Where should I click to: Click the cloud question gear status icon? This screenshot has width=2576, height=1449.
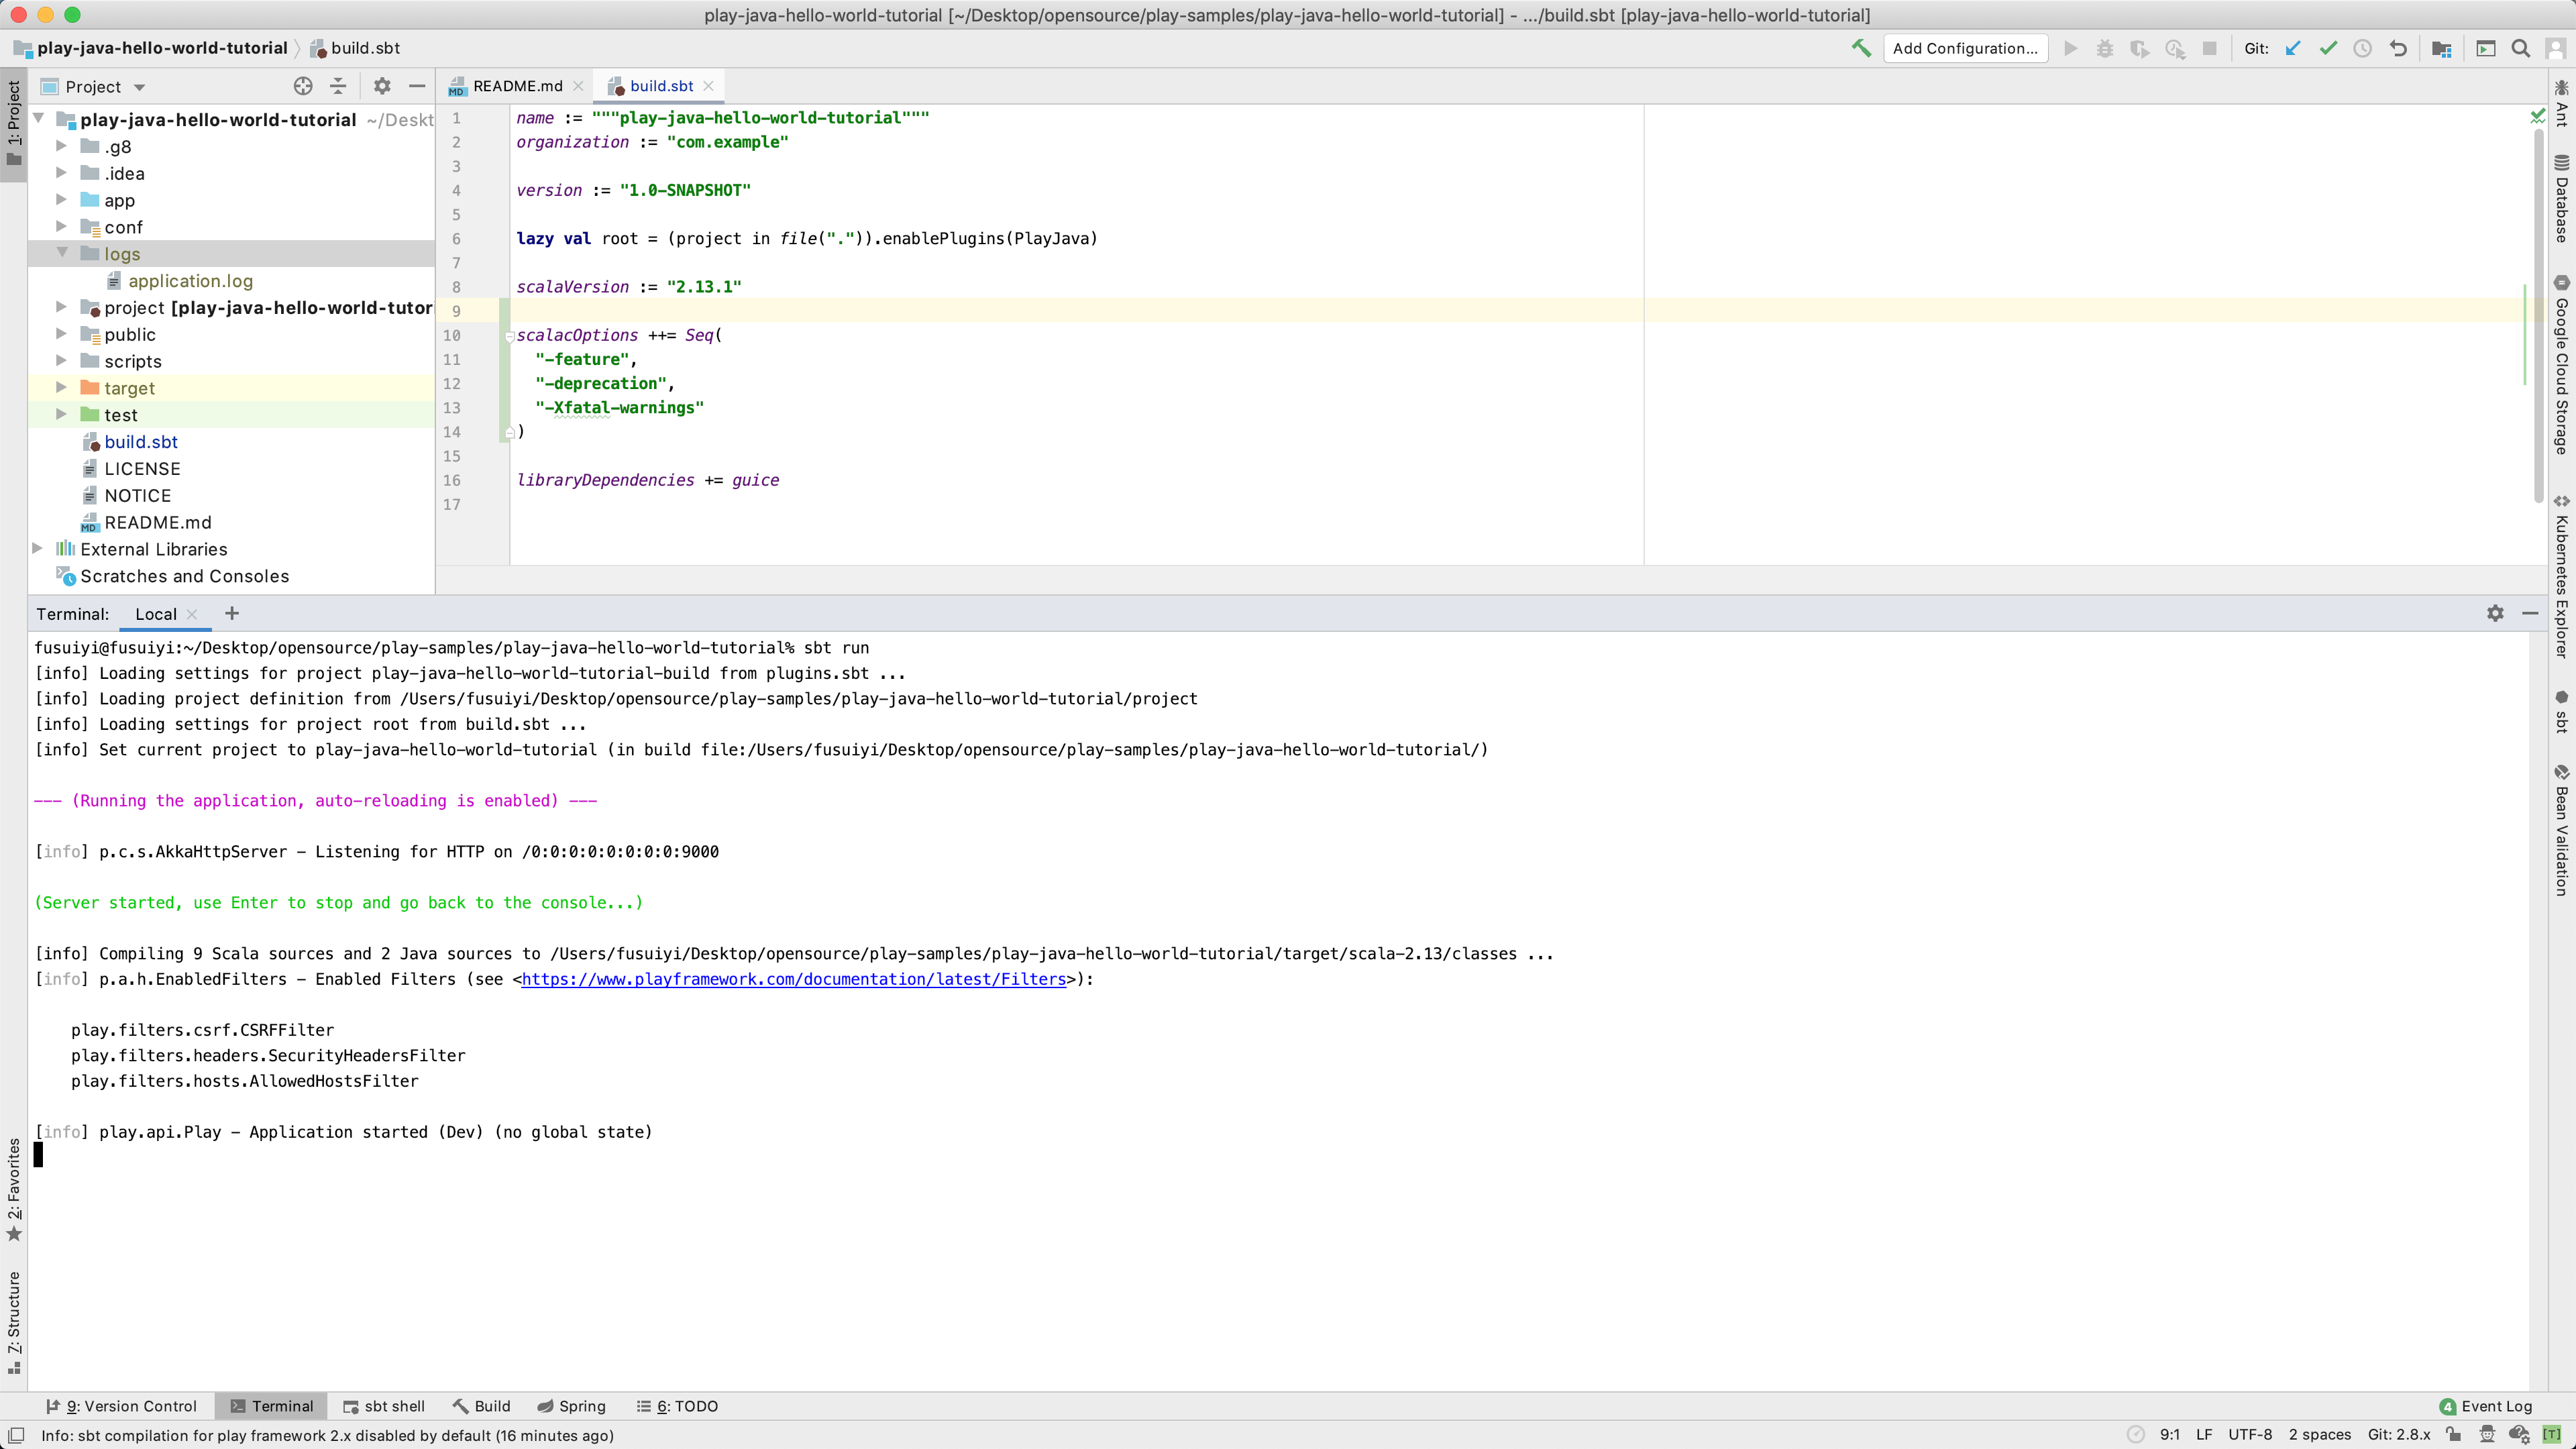2519,1434
